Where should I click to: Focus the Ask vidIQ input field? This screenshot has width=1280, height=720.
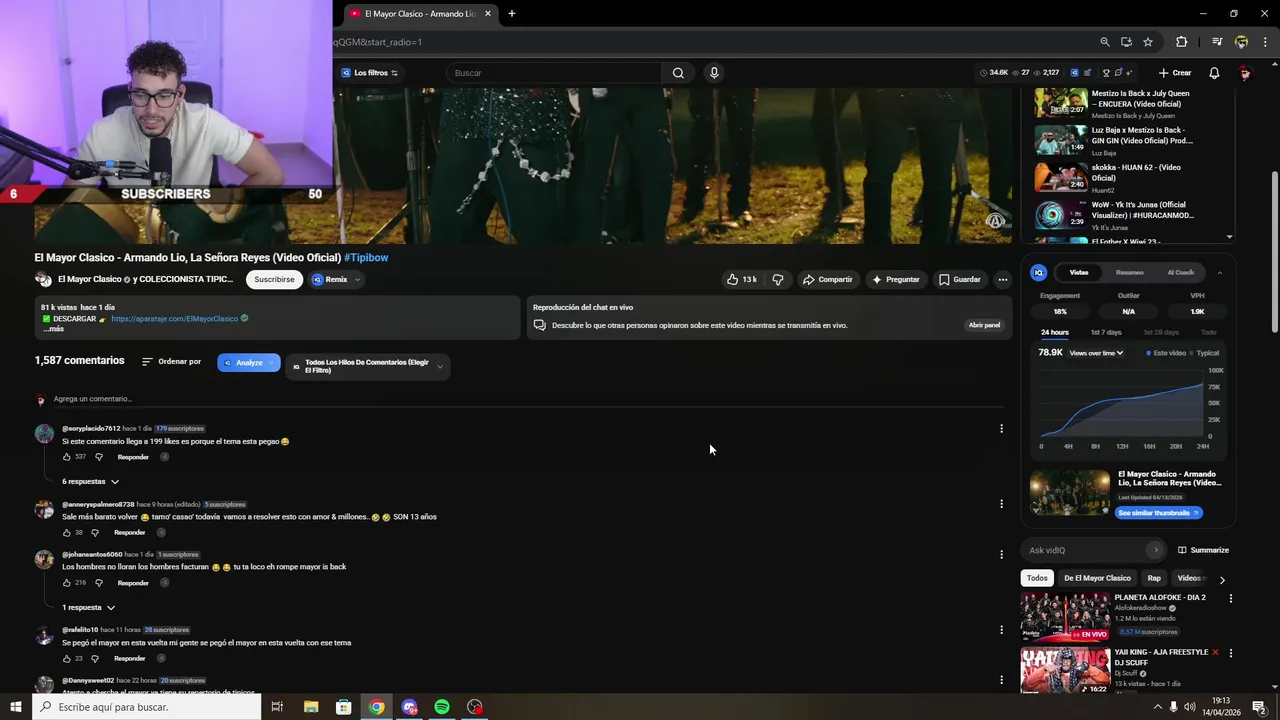(x=1086, y=550)
